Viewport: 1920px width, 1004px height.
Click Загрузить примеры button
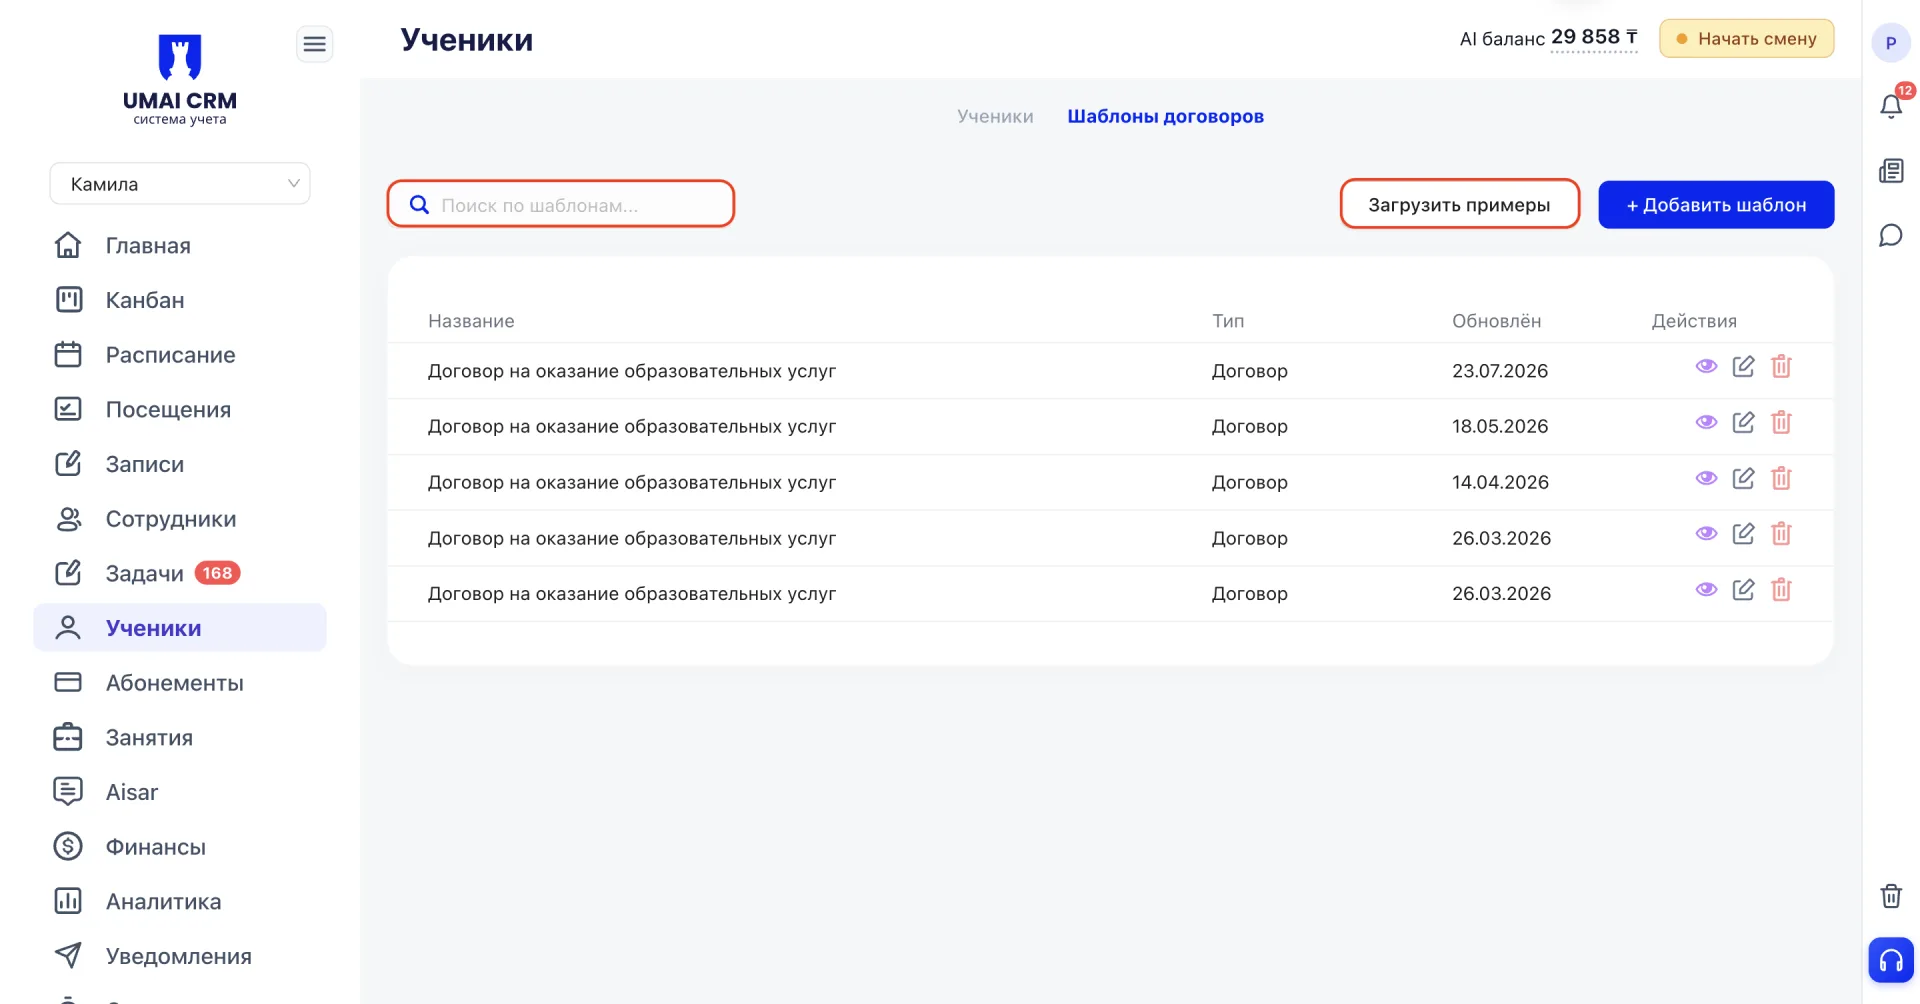click(1459, 204)
